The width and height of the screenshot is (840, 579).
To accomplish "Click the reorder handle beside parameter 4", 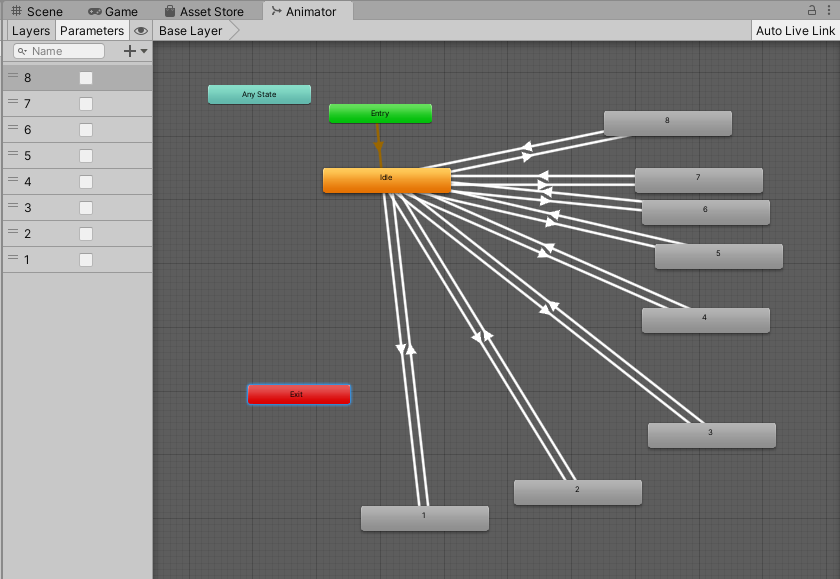I will (x=13, y=181).
